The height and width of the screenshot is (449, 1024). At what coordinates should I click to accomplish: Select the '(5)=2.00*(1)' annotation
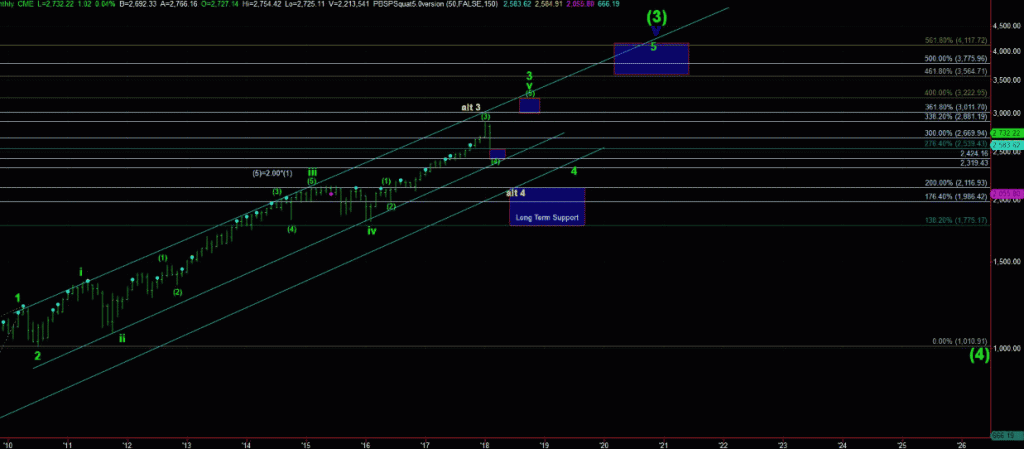[x=271, y=174]
